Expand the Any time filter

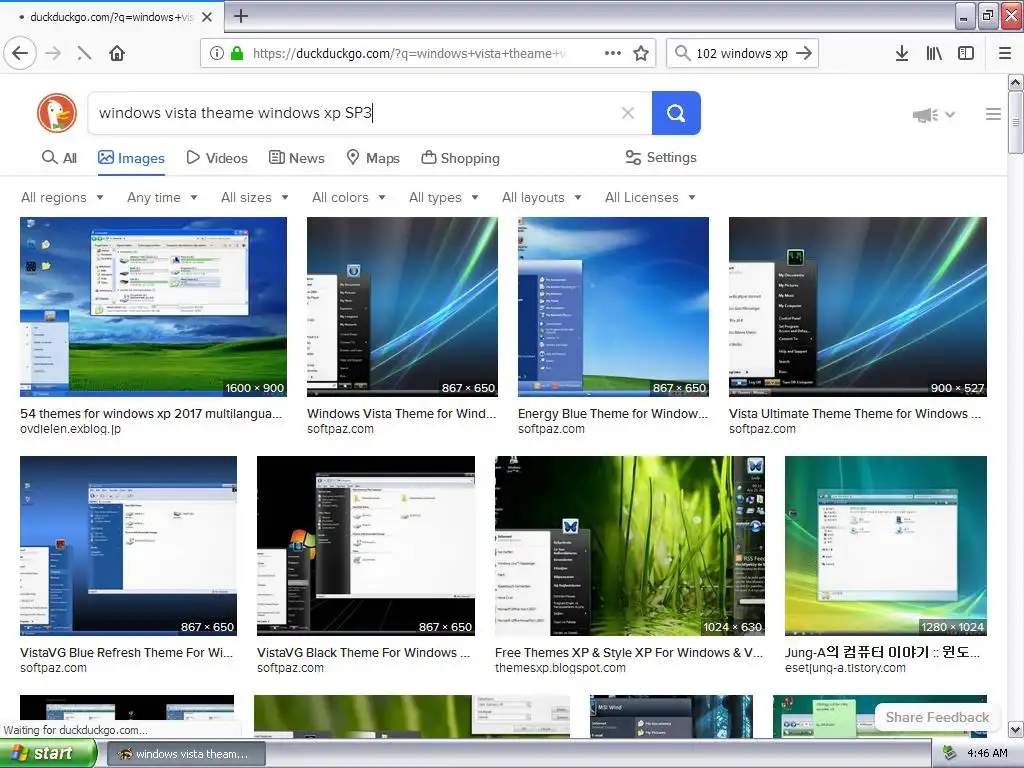162,197
